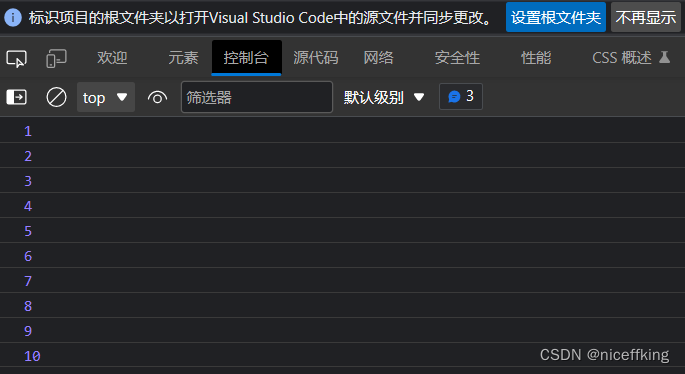
Task: Select console output line 3
Action: point(342,180)
